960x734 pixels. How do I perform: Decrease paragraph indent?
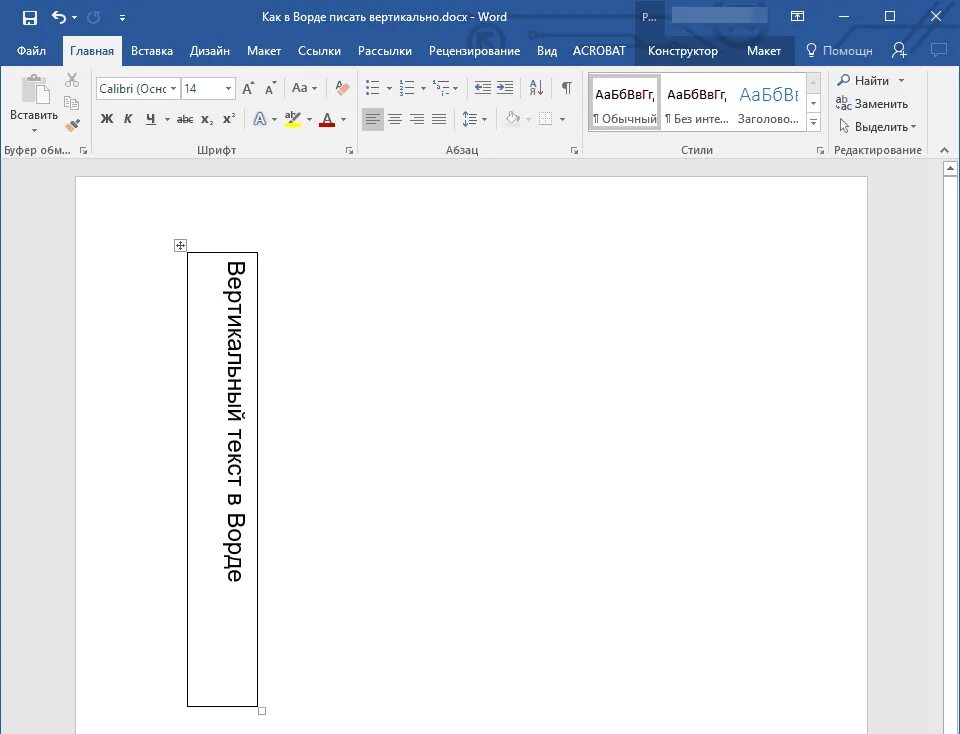pyautogui.click(x=482, y=88)
